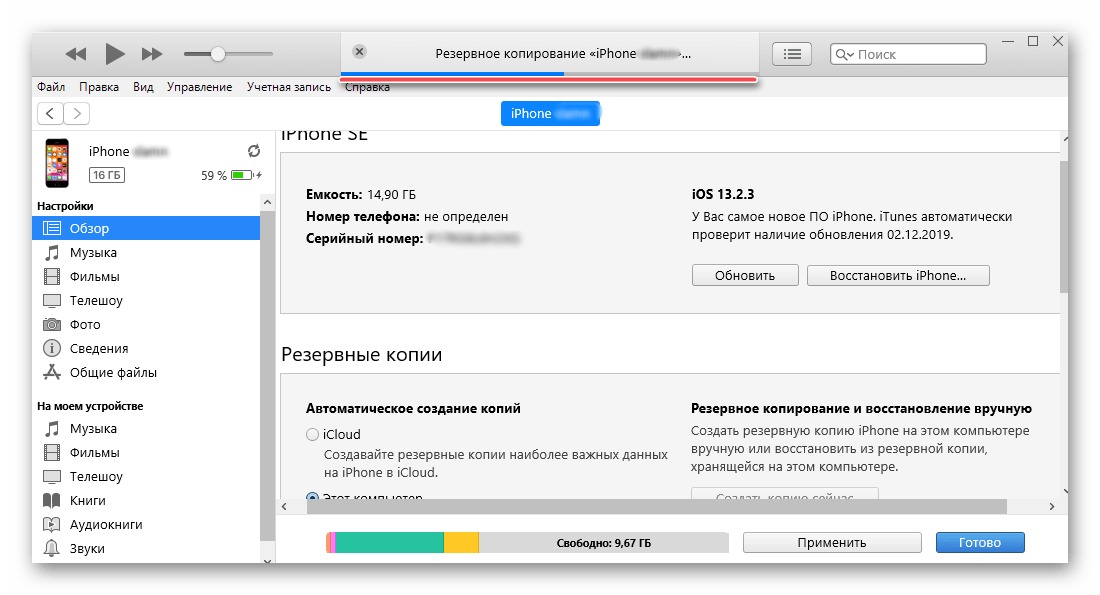
Task: Click Восстановить iPhone... button
Action: coord(898,276)
